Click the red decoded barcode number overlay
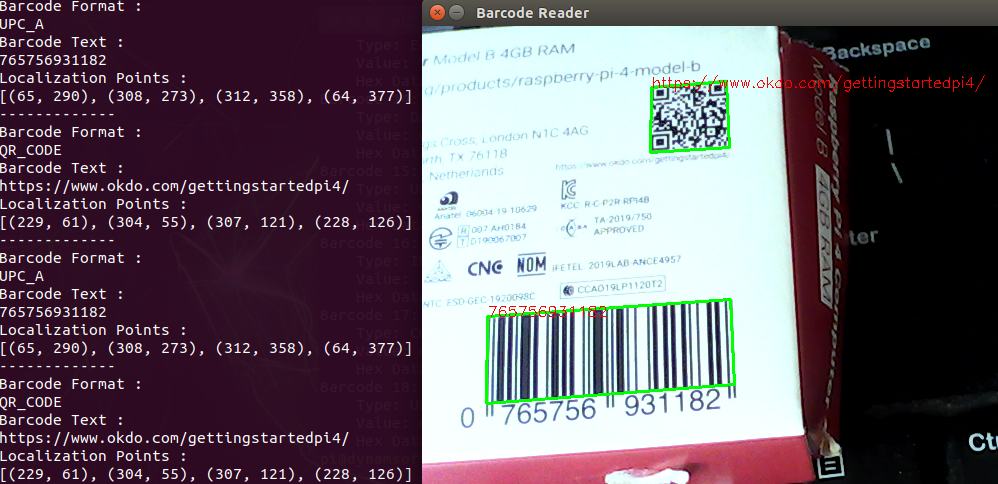Screen dimensions: 998x484 [547, 312]
